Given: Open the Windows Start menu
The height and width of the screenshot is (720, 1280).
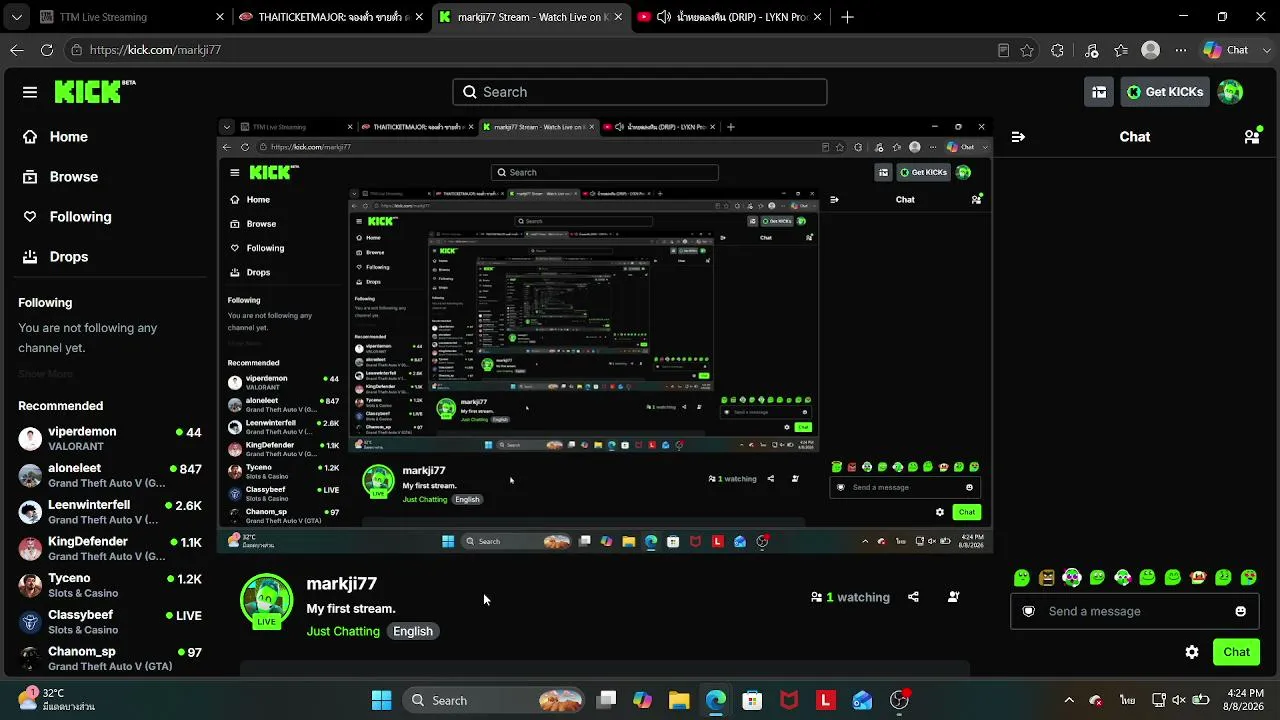Looking at the screenshot, I should point(382,700).
